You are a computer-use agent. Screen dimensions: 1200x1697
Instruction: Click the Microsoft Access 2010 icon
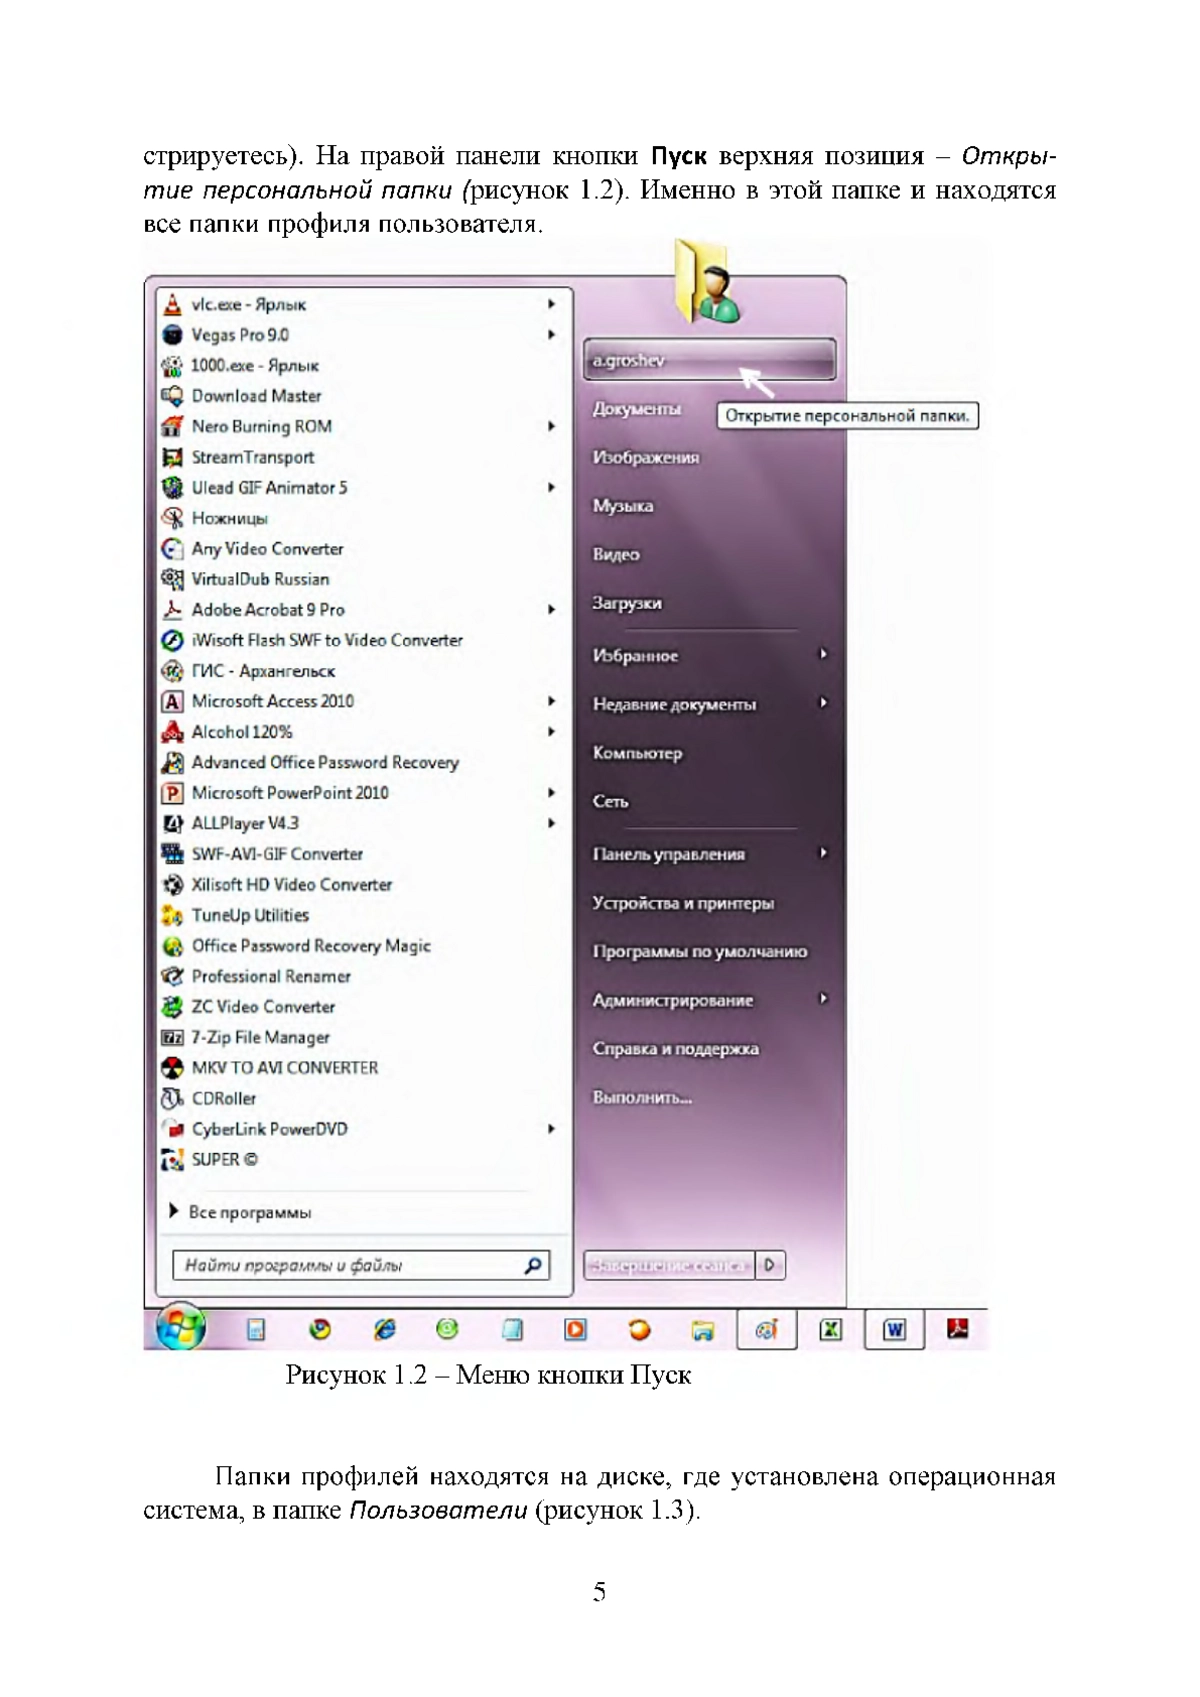tap(173, 702)
